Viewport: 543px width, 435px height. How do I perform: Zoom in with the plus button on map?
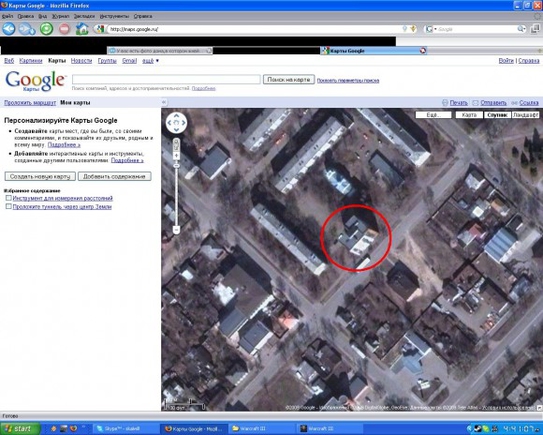(x=176, y=156)
